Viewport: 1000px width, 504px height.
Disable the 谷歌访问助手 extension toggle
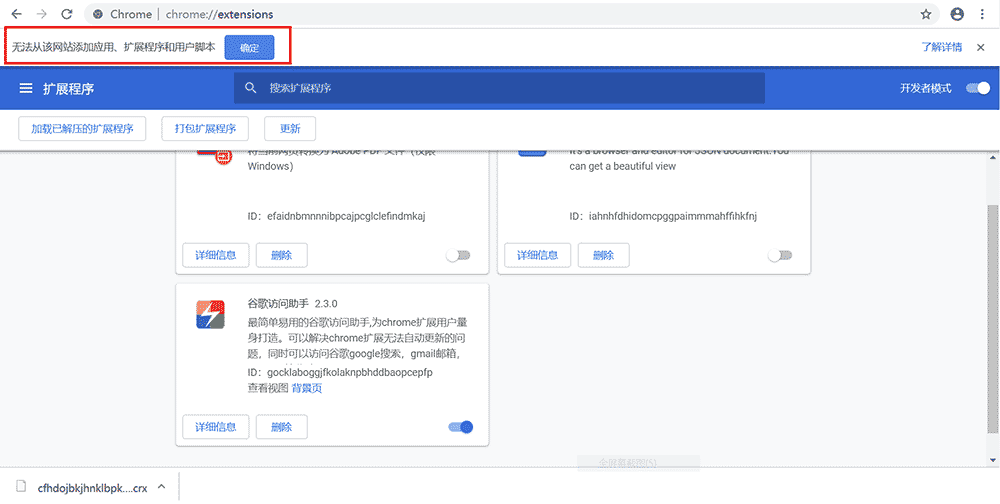(461, 427)
